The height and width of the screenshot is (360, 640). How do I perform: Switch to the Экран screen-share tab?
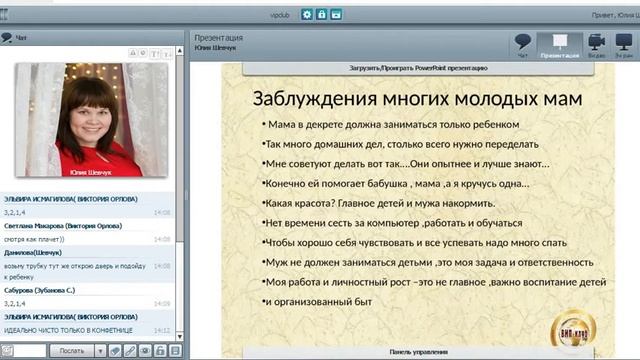tap(624, 46)
